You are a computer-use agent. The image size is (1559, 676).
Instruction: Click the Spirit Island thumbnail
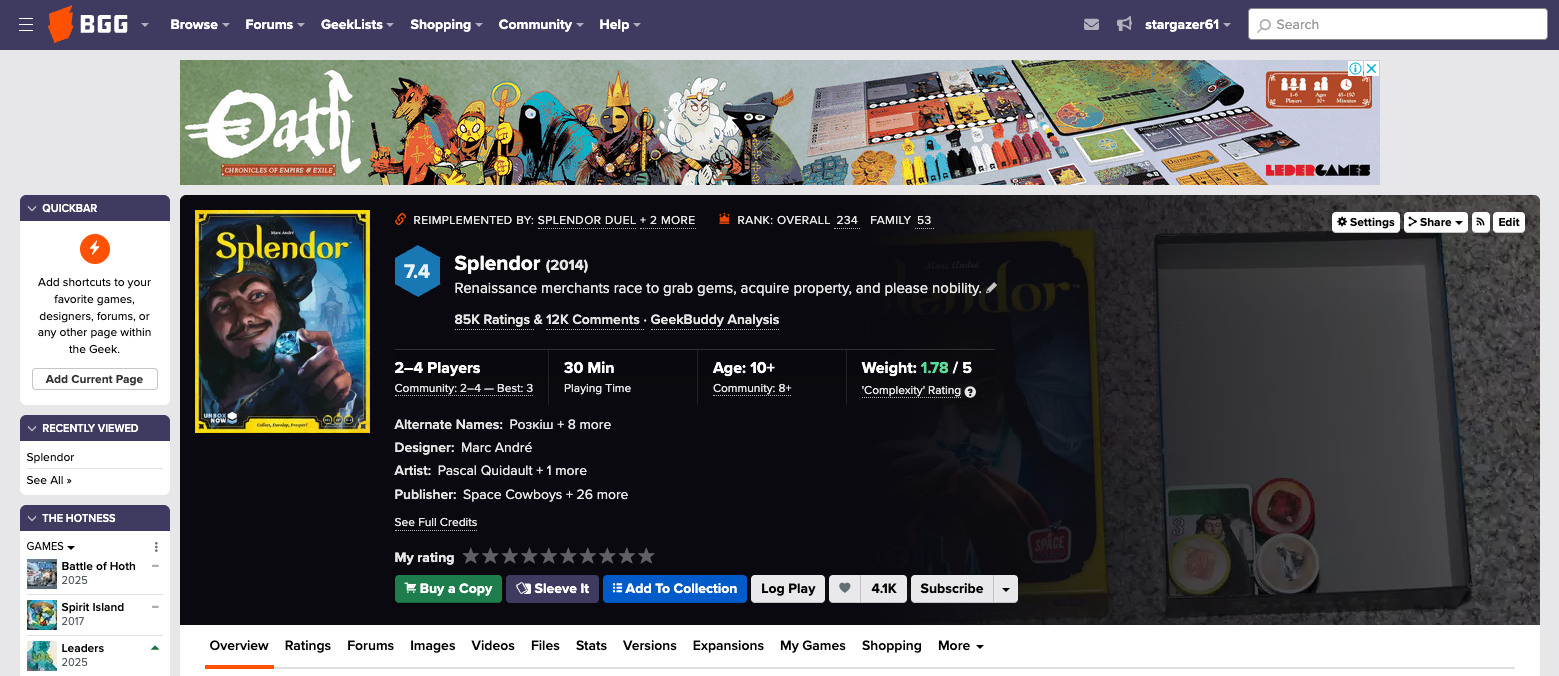click(42, 614)
